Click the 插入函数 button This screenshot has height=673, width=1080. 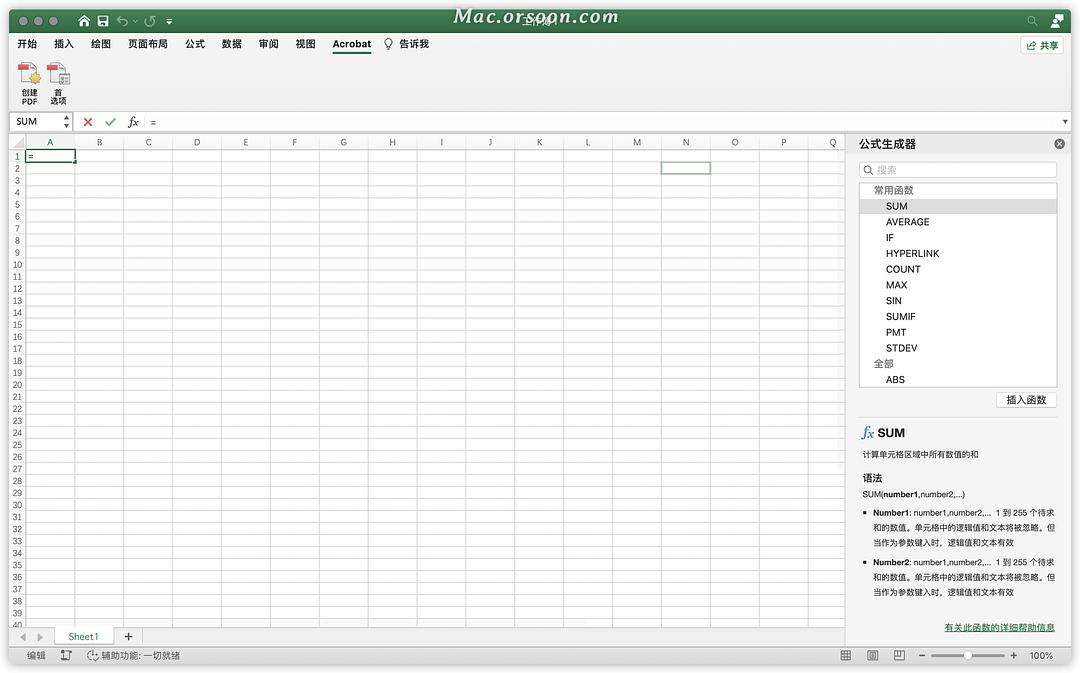click(1026, 400)
